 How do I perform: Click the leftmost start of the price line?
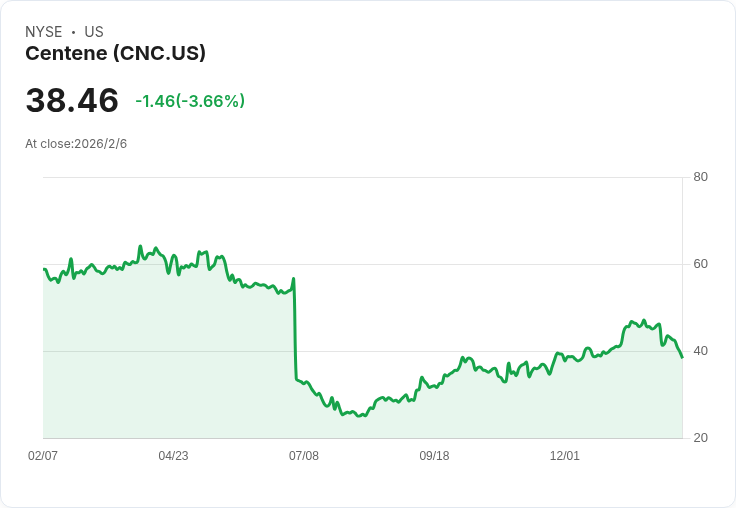point(44,269)
